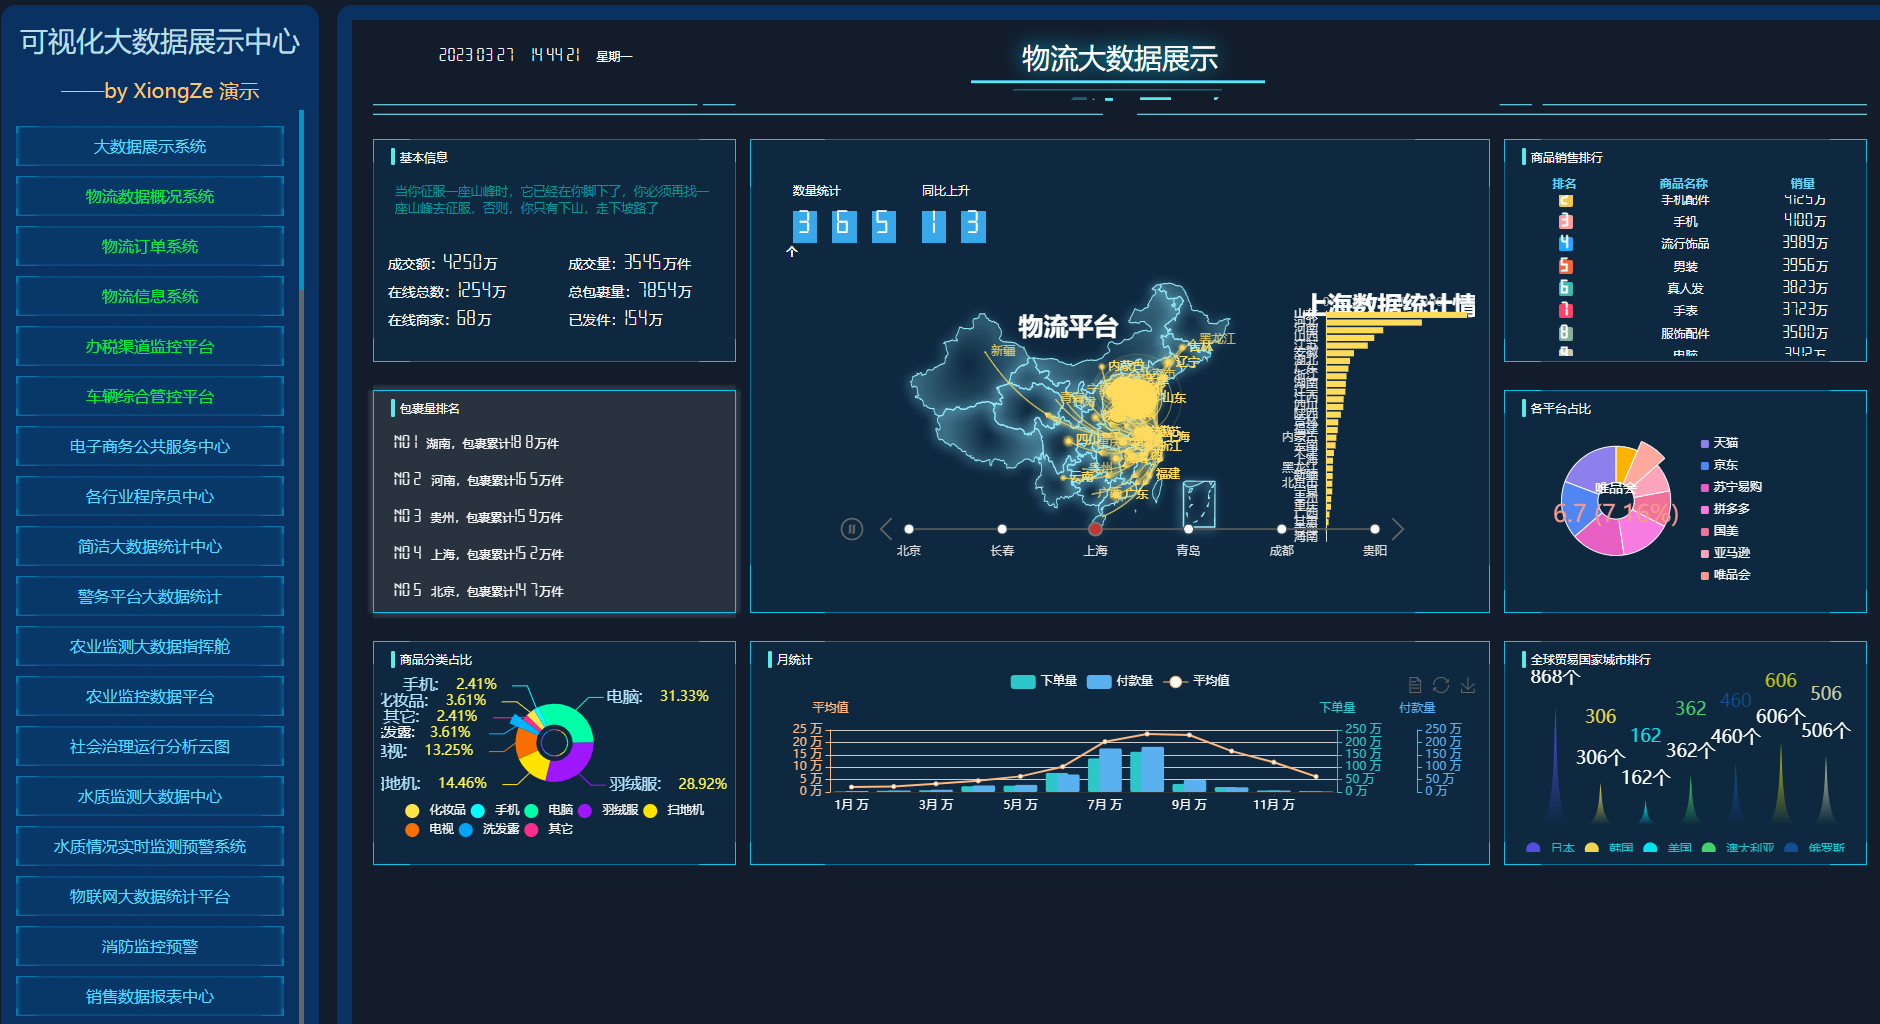Go to 农业监测大数据指挥舱 link
The image size is (1880, 1024).
click(150, 646)
